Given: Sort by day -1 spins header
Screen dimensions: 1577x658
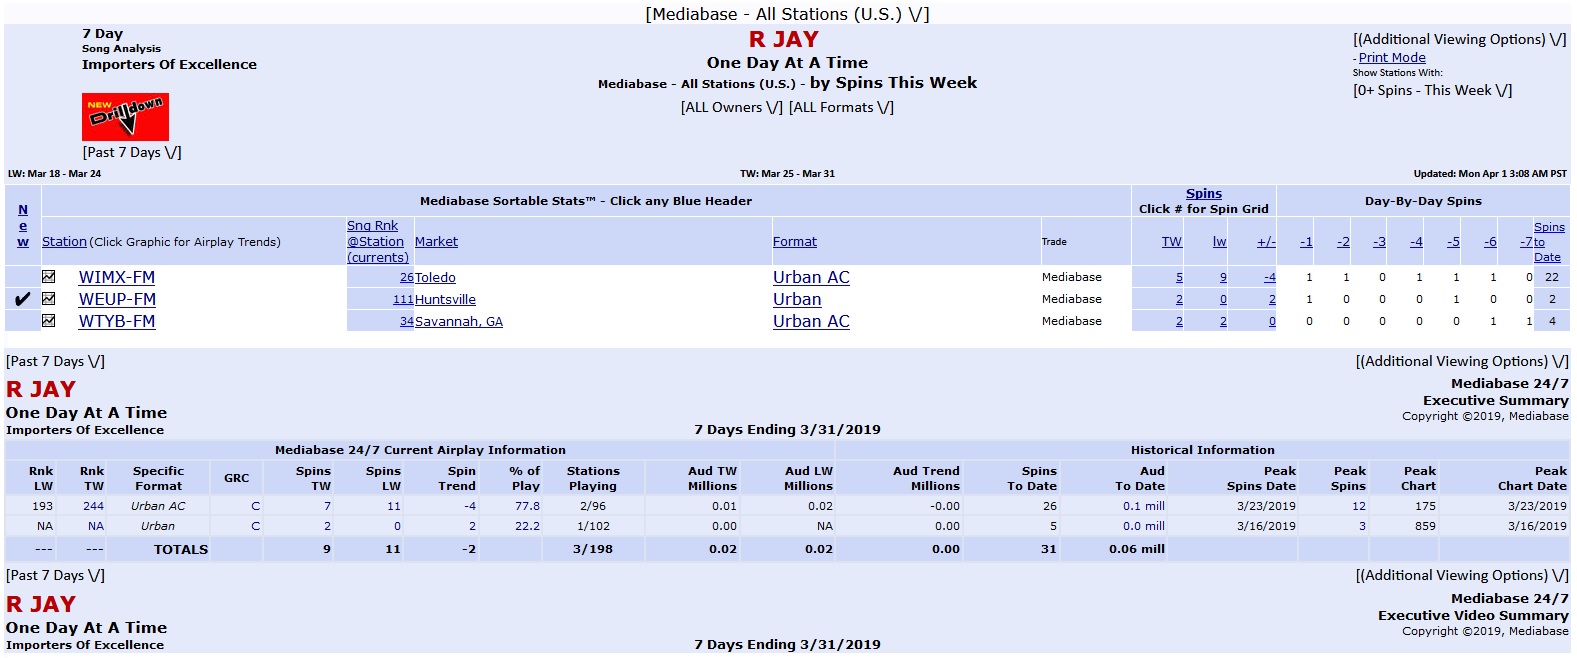Looking at the screenshot, I should point(1306,241).
